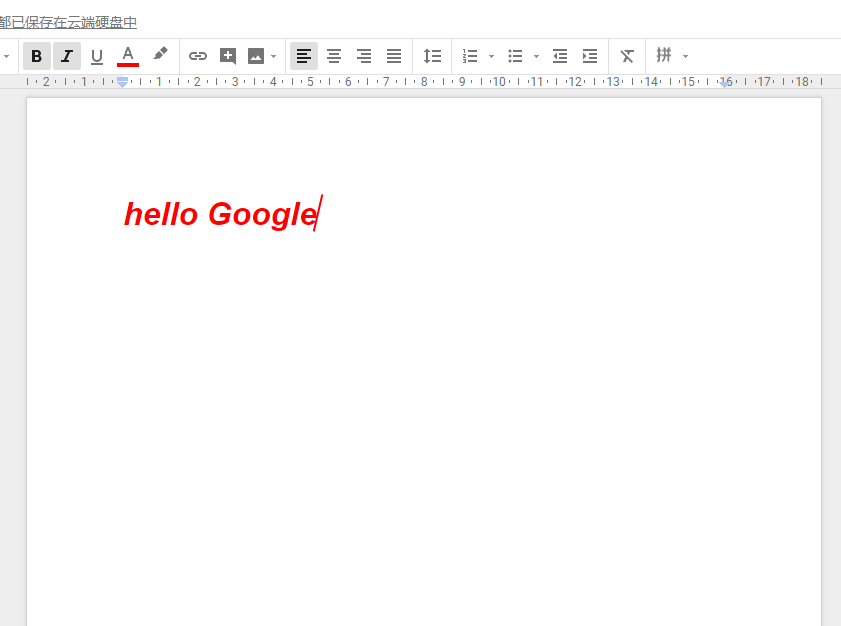Toggle bold formatting
The height and width of the screenshot is (626, 841).
pos(36,56)
